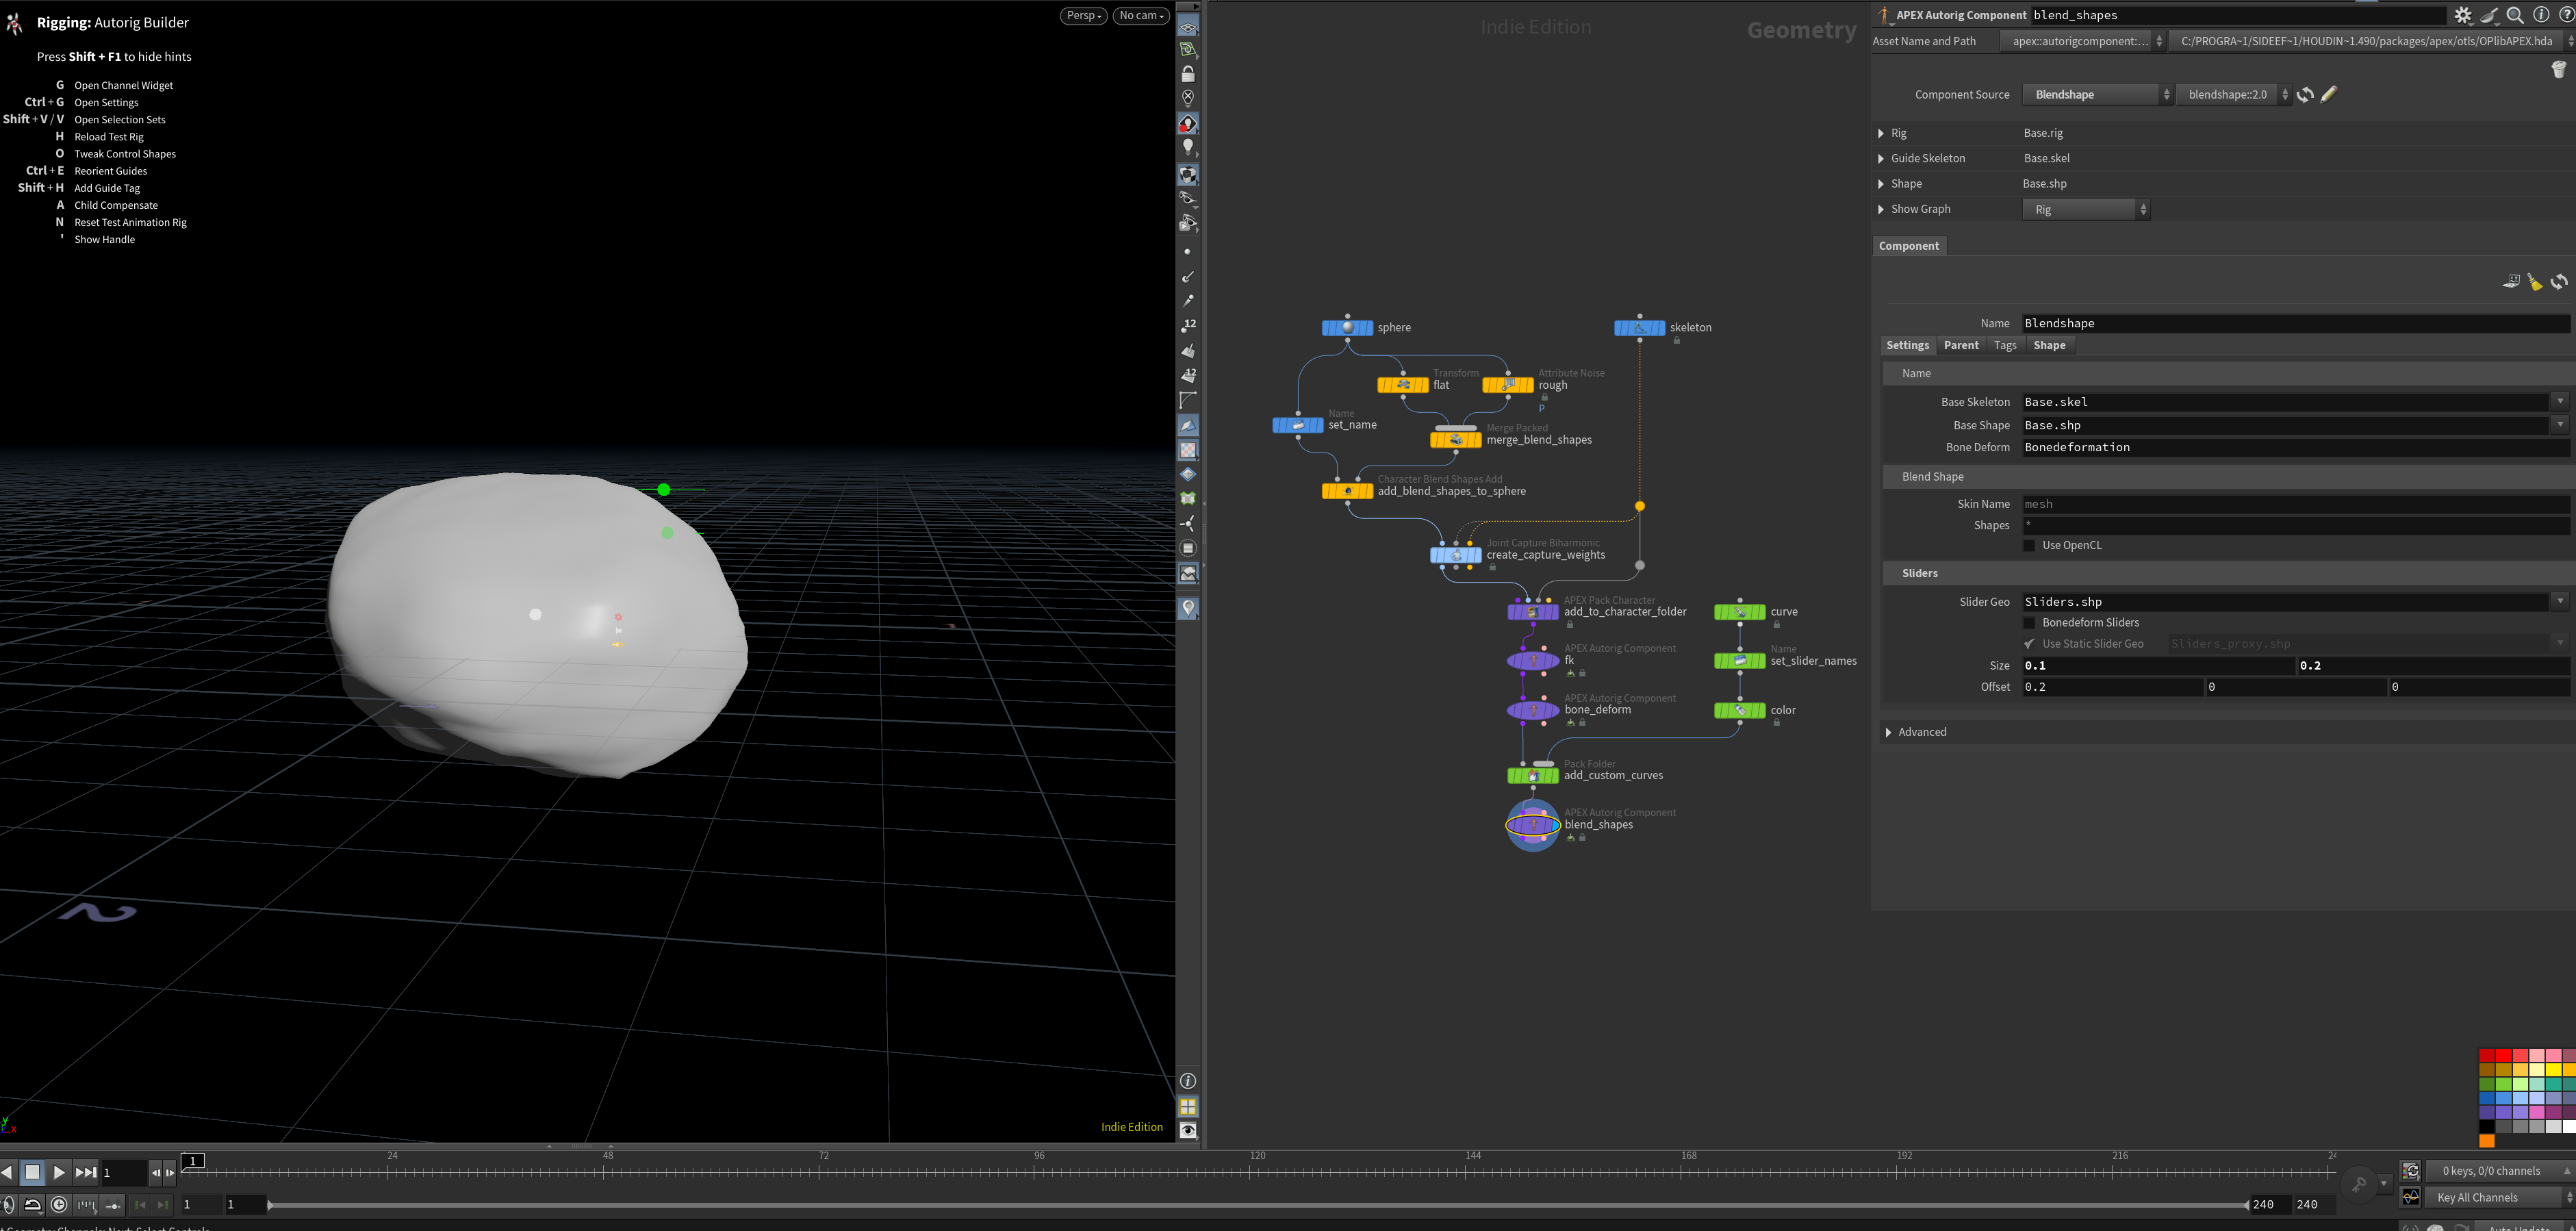Open the parameter gear settings menu

(2463, 15)
